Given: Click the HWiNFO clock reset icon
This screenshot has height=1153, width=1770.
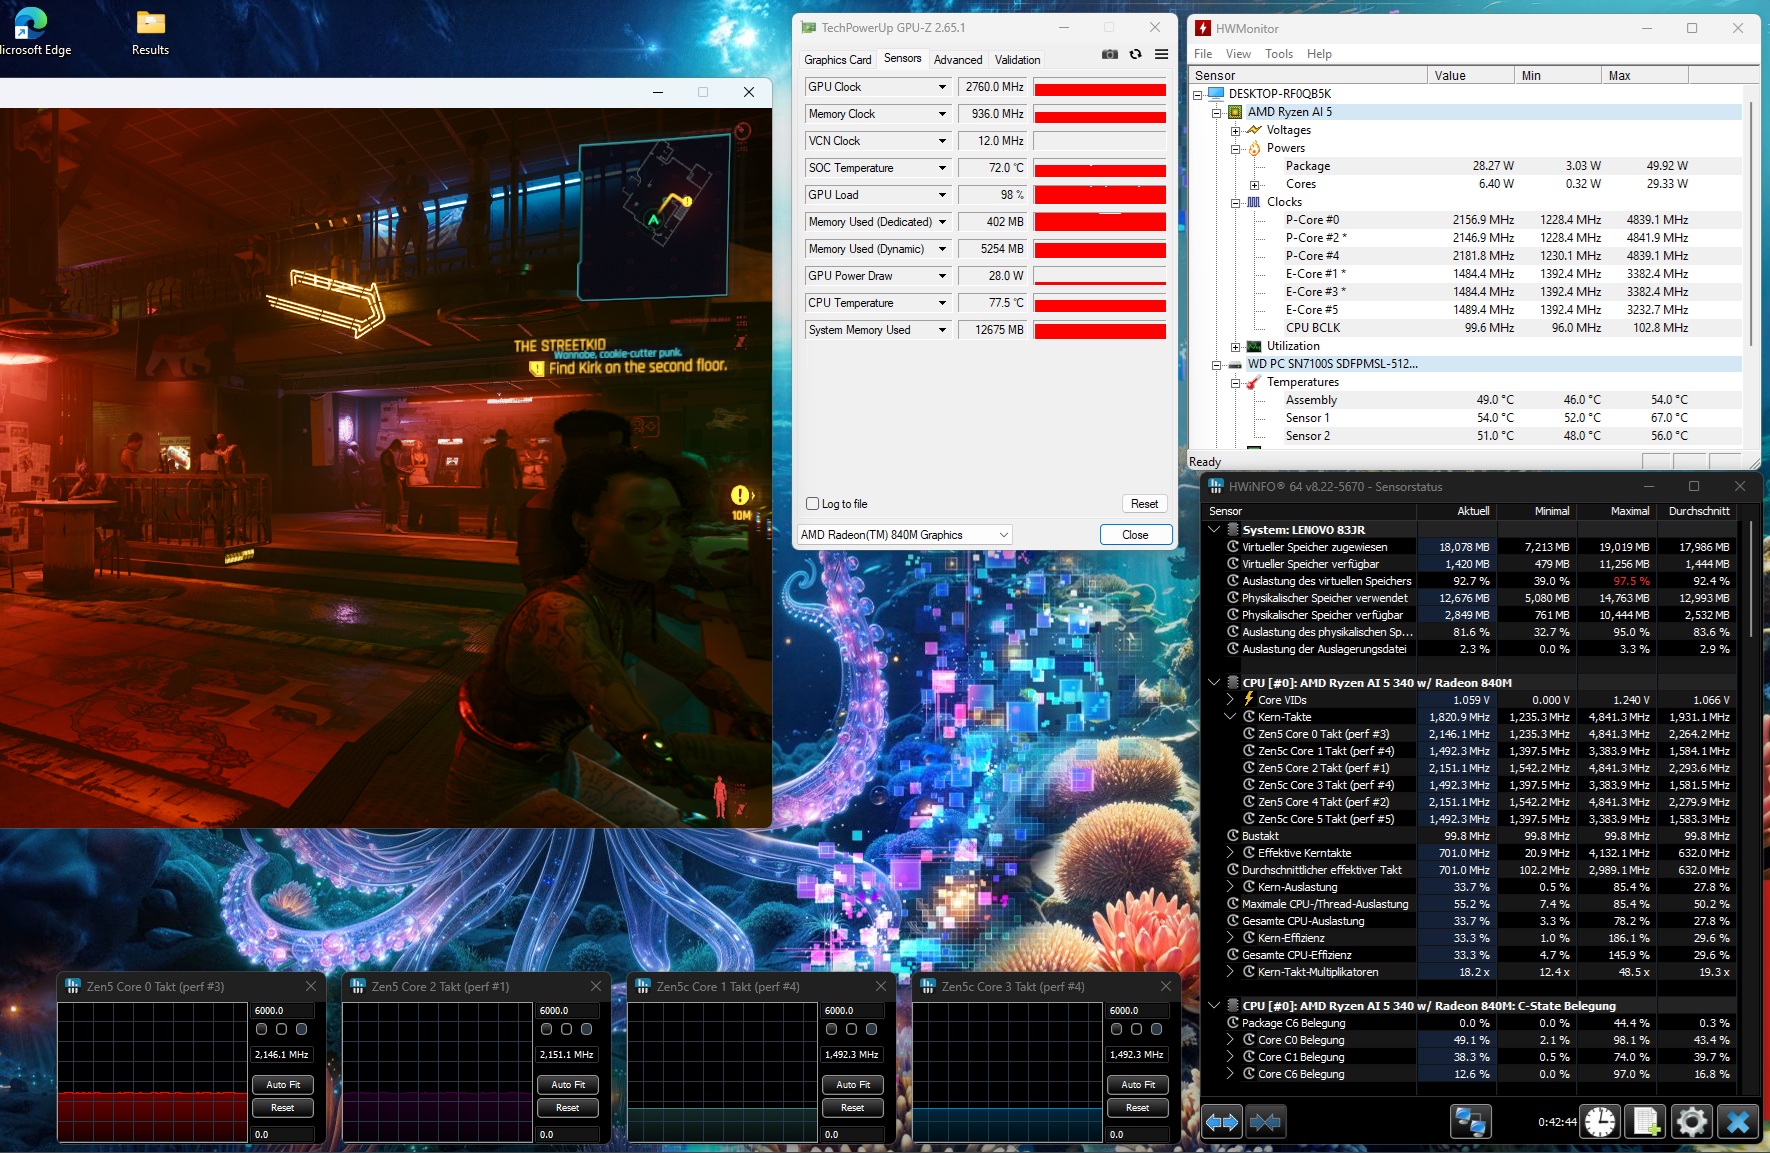Looking at the screenshot, I should [1600, 1122].
